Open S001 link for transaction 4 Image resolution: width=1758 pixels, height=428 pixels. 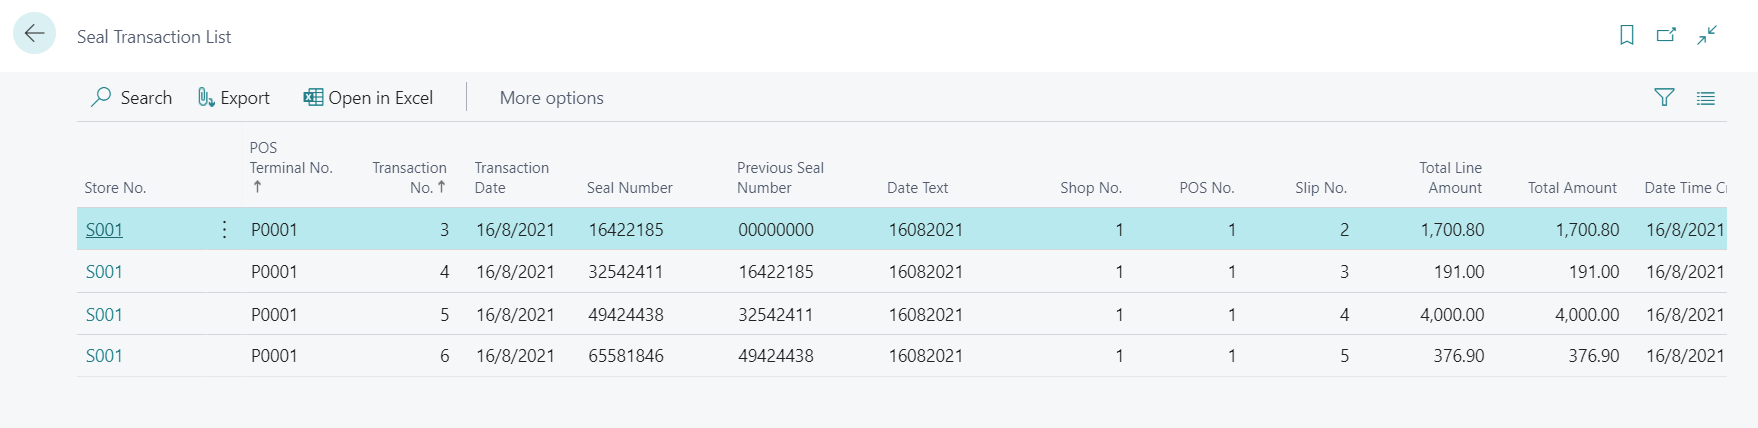104,272
